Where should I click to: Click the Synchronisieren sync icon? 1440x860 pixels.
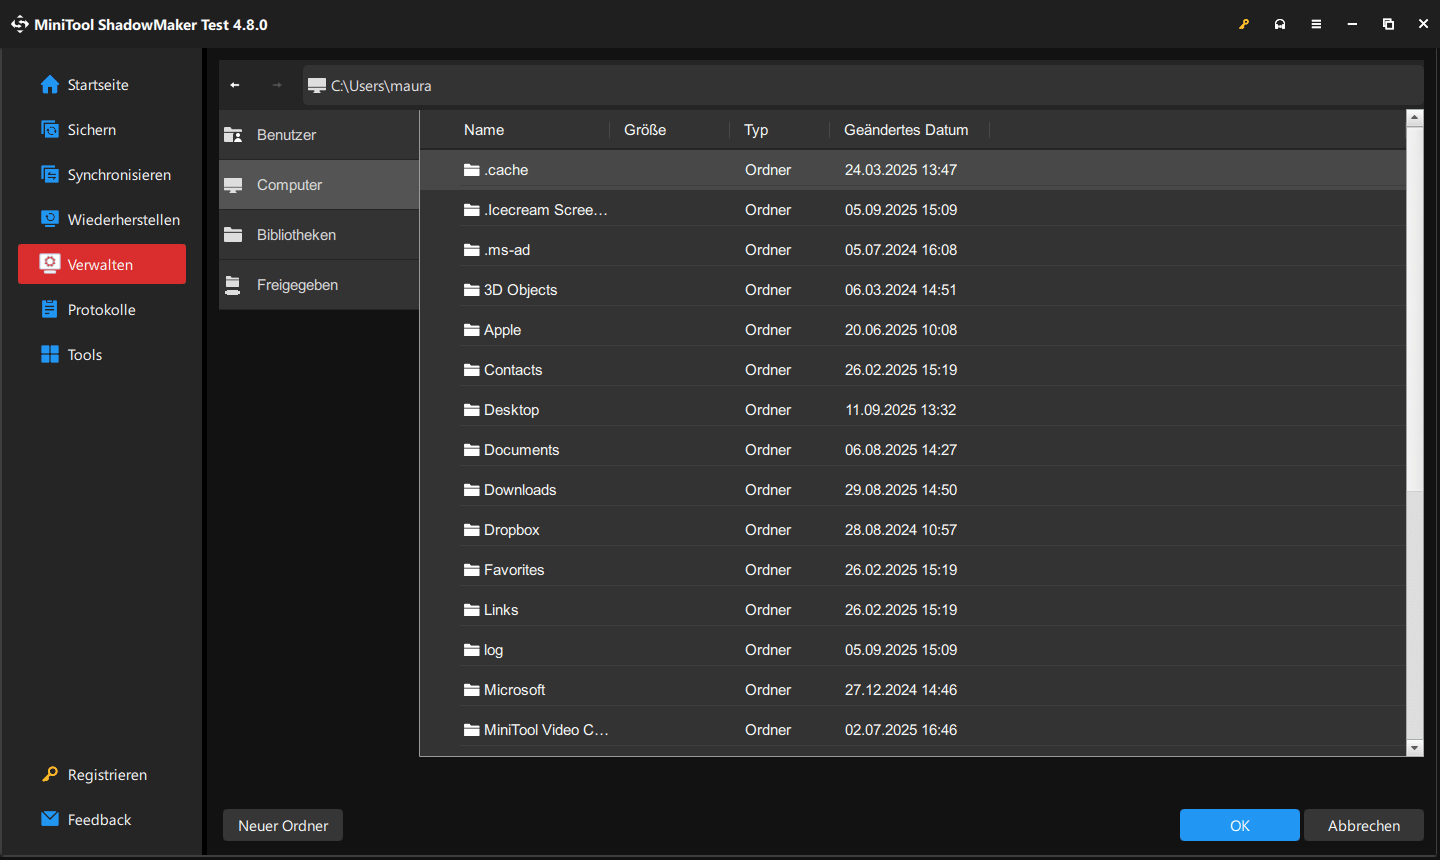pos(50,175)
